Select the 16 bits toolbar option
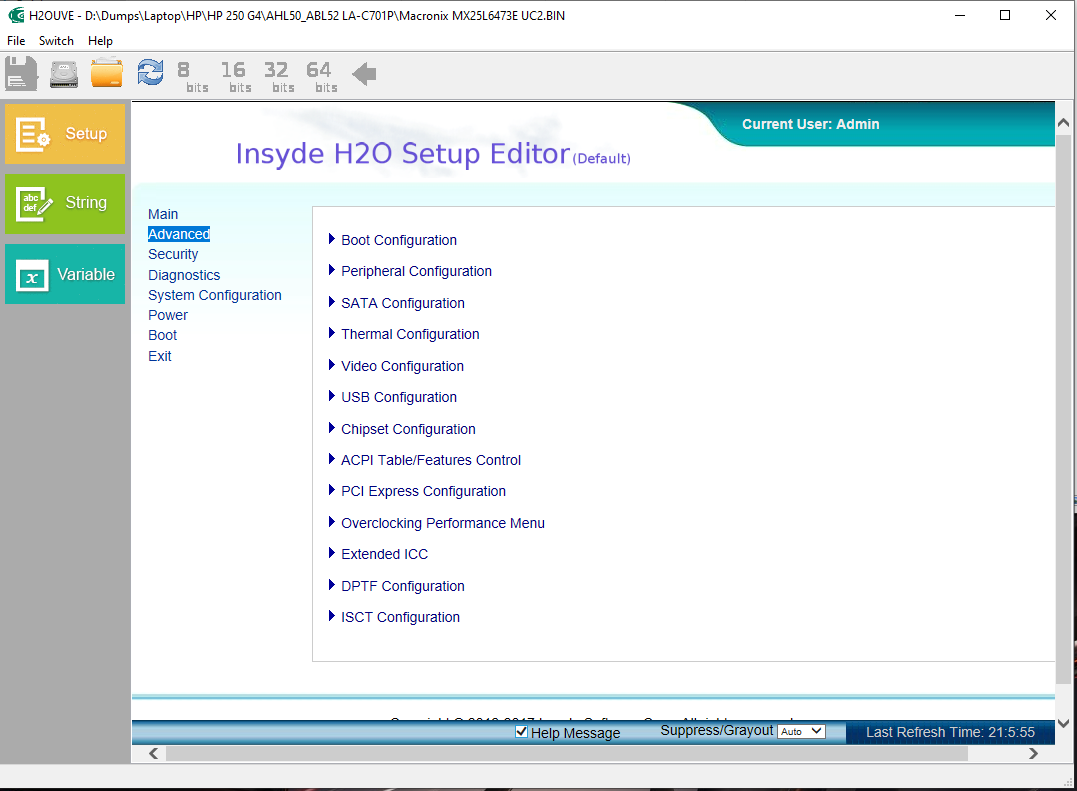Image resolution: width=1077 pixels, height=791 pixels. pos(236,76)
